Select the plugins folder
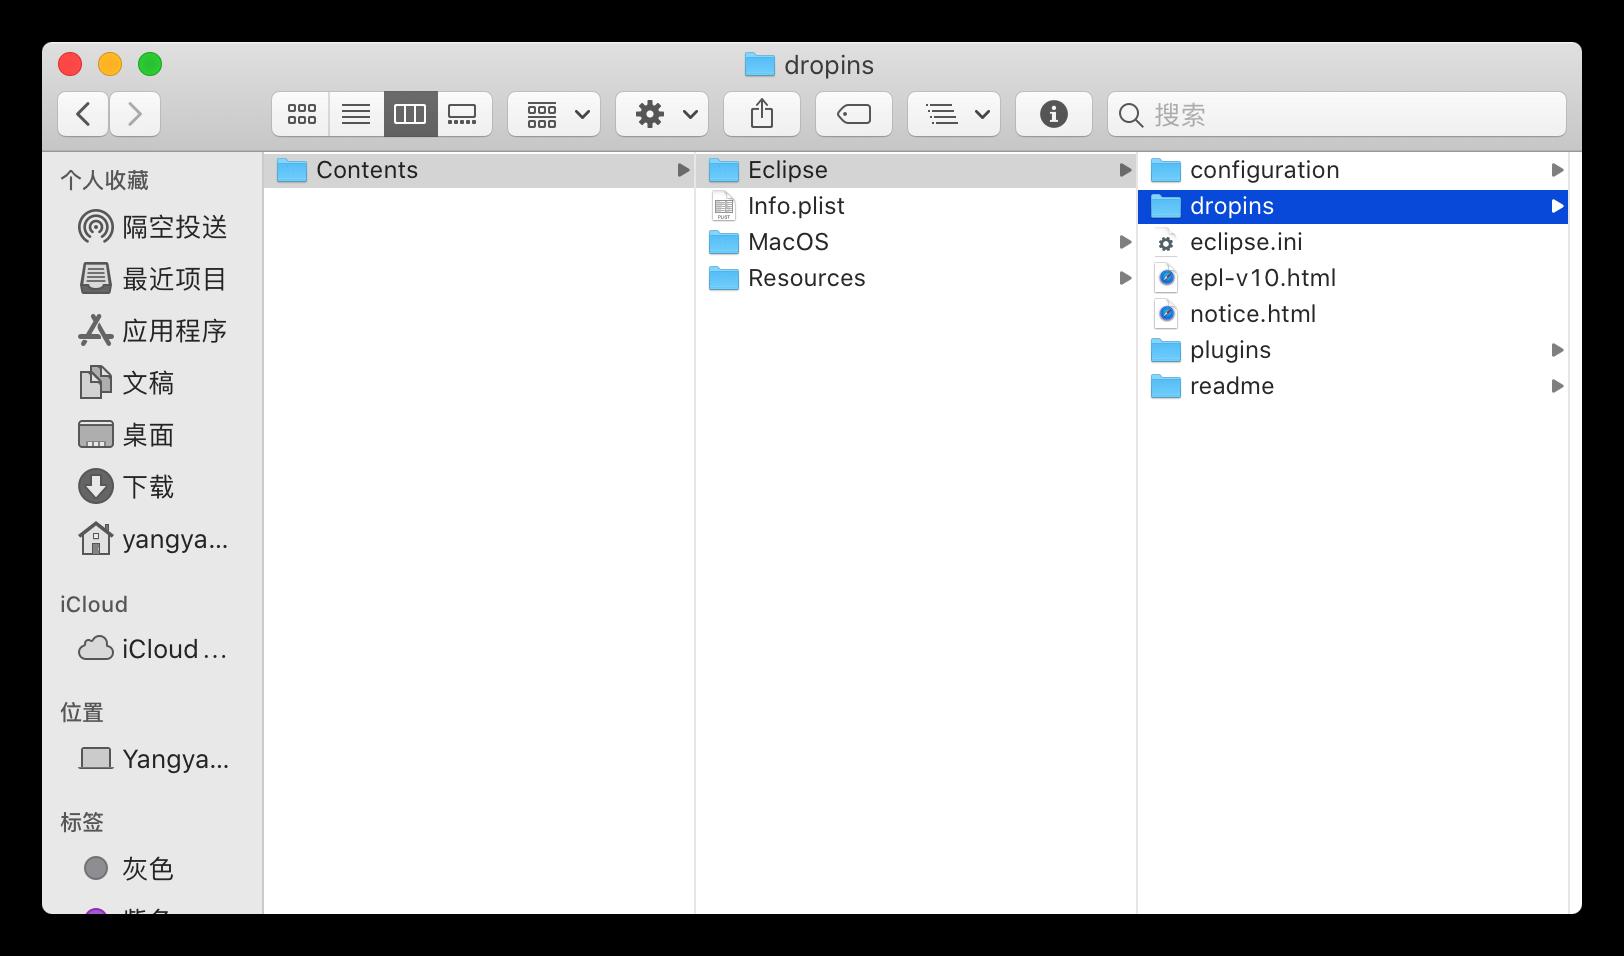Screen dimensions: 1624x956 click(x=1353, y=350)
